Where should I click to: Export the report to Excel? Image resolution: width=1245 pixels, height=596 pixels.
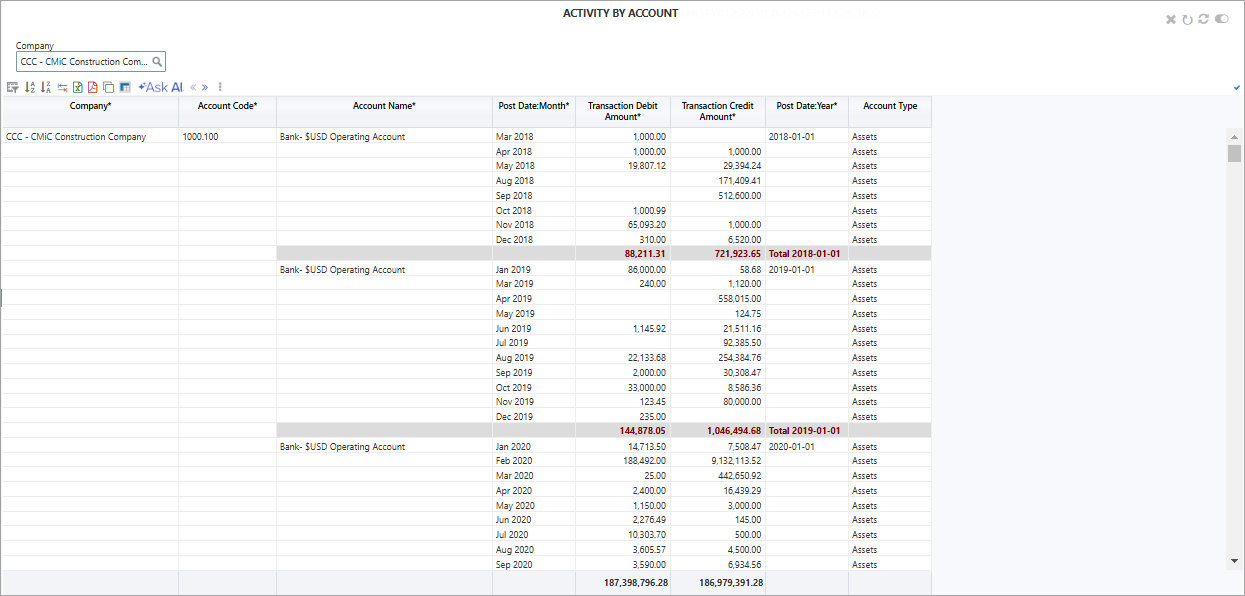click(x=78, y=87)
